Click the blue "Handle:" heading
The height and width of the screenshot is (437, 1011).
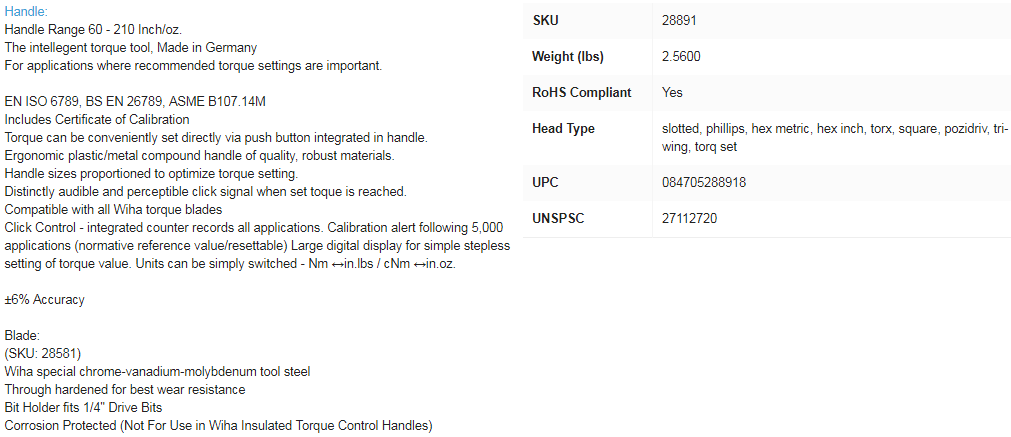26,11
